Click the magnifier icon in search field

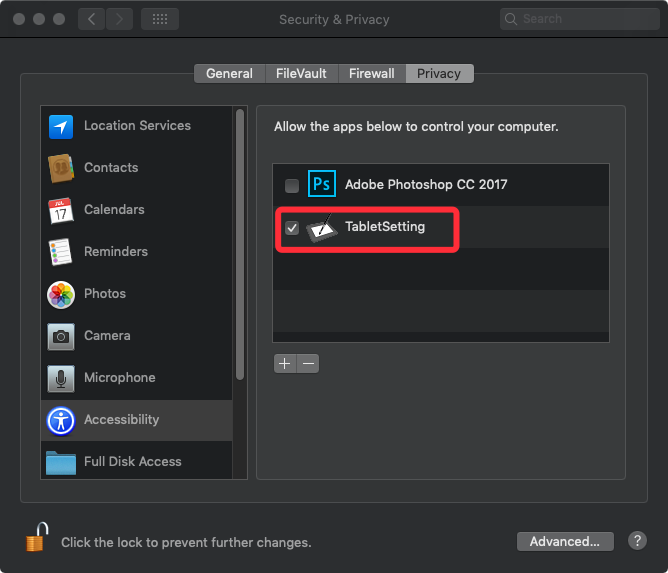click(511, 19)
